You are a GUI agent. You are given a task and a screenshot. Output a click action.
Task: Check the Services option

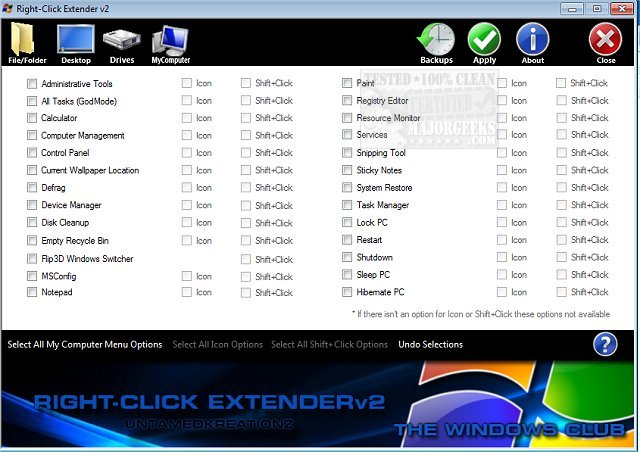click(347, 135)
